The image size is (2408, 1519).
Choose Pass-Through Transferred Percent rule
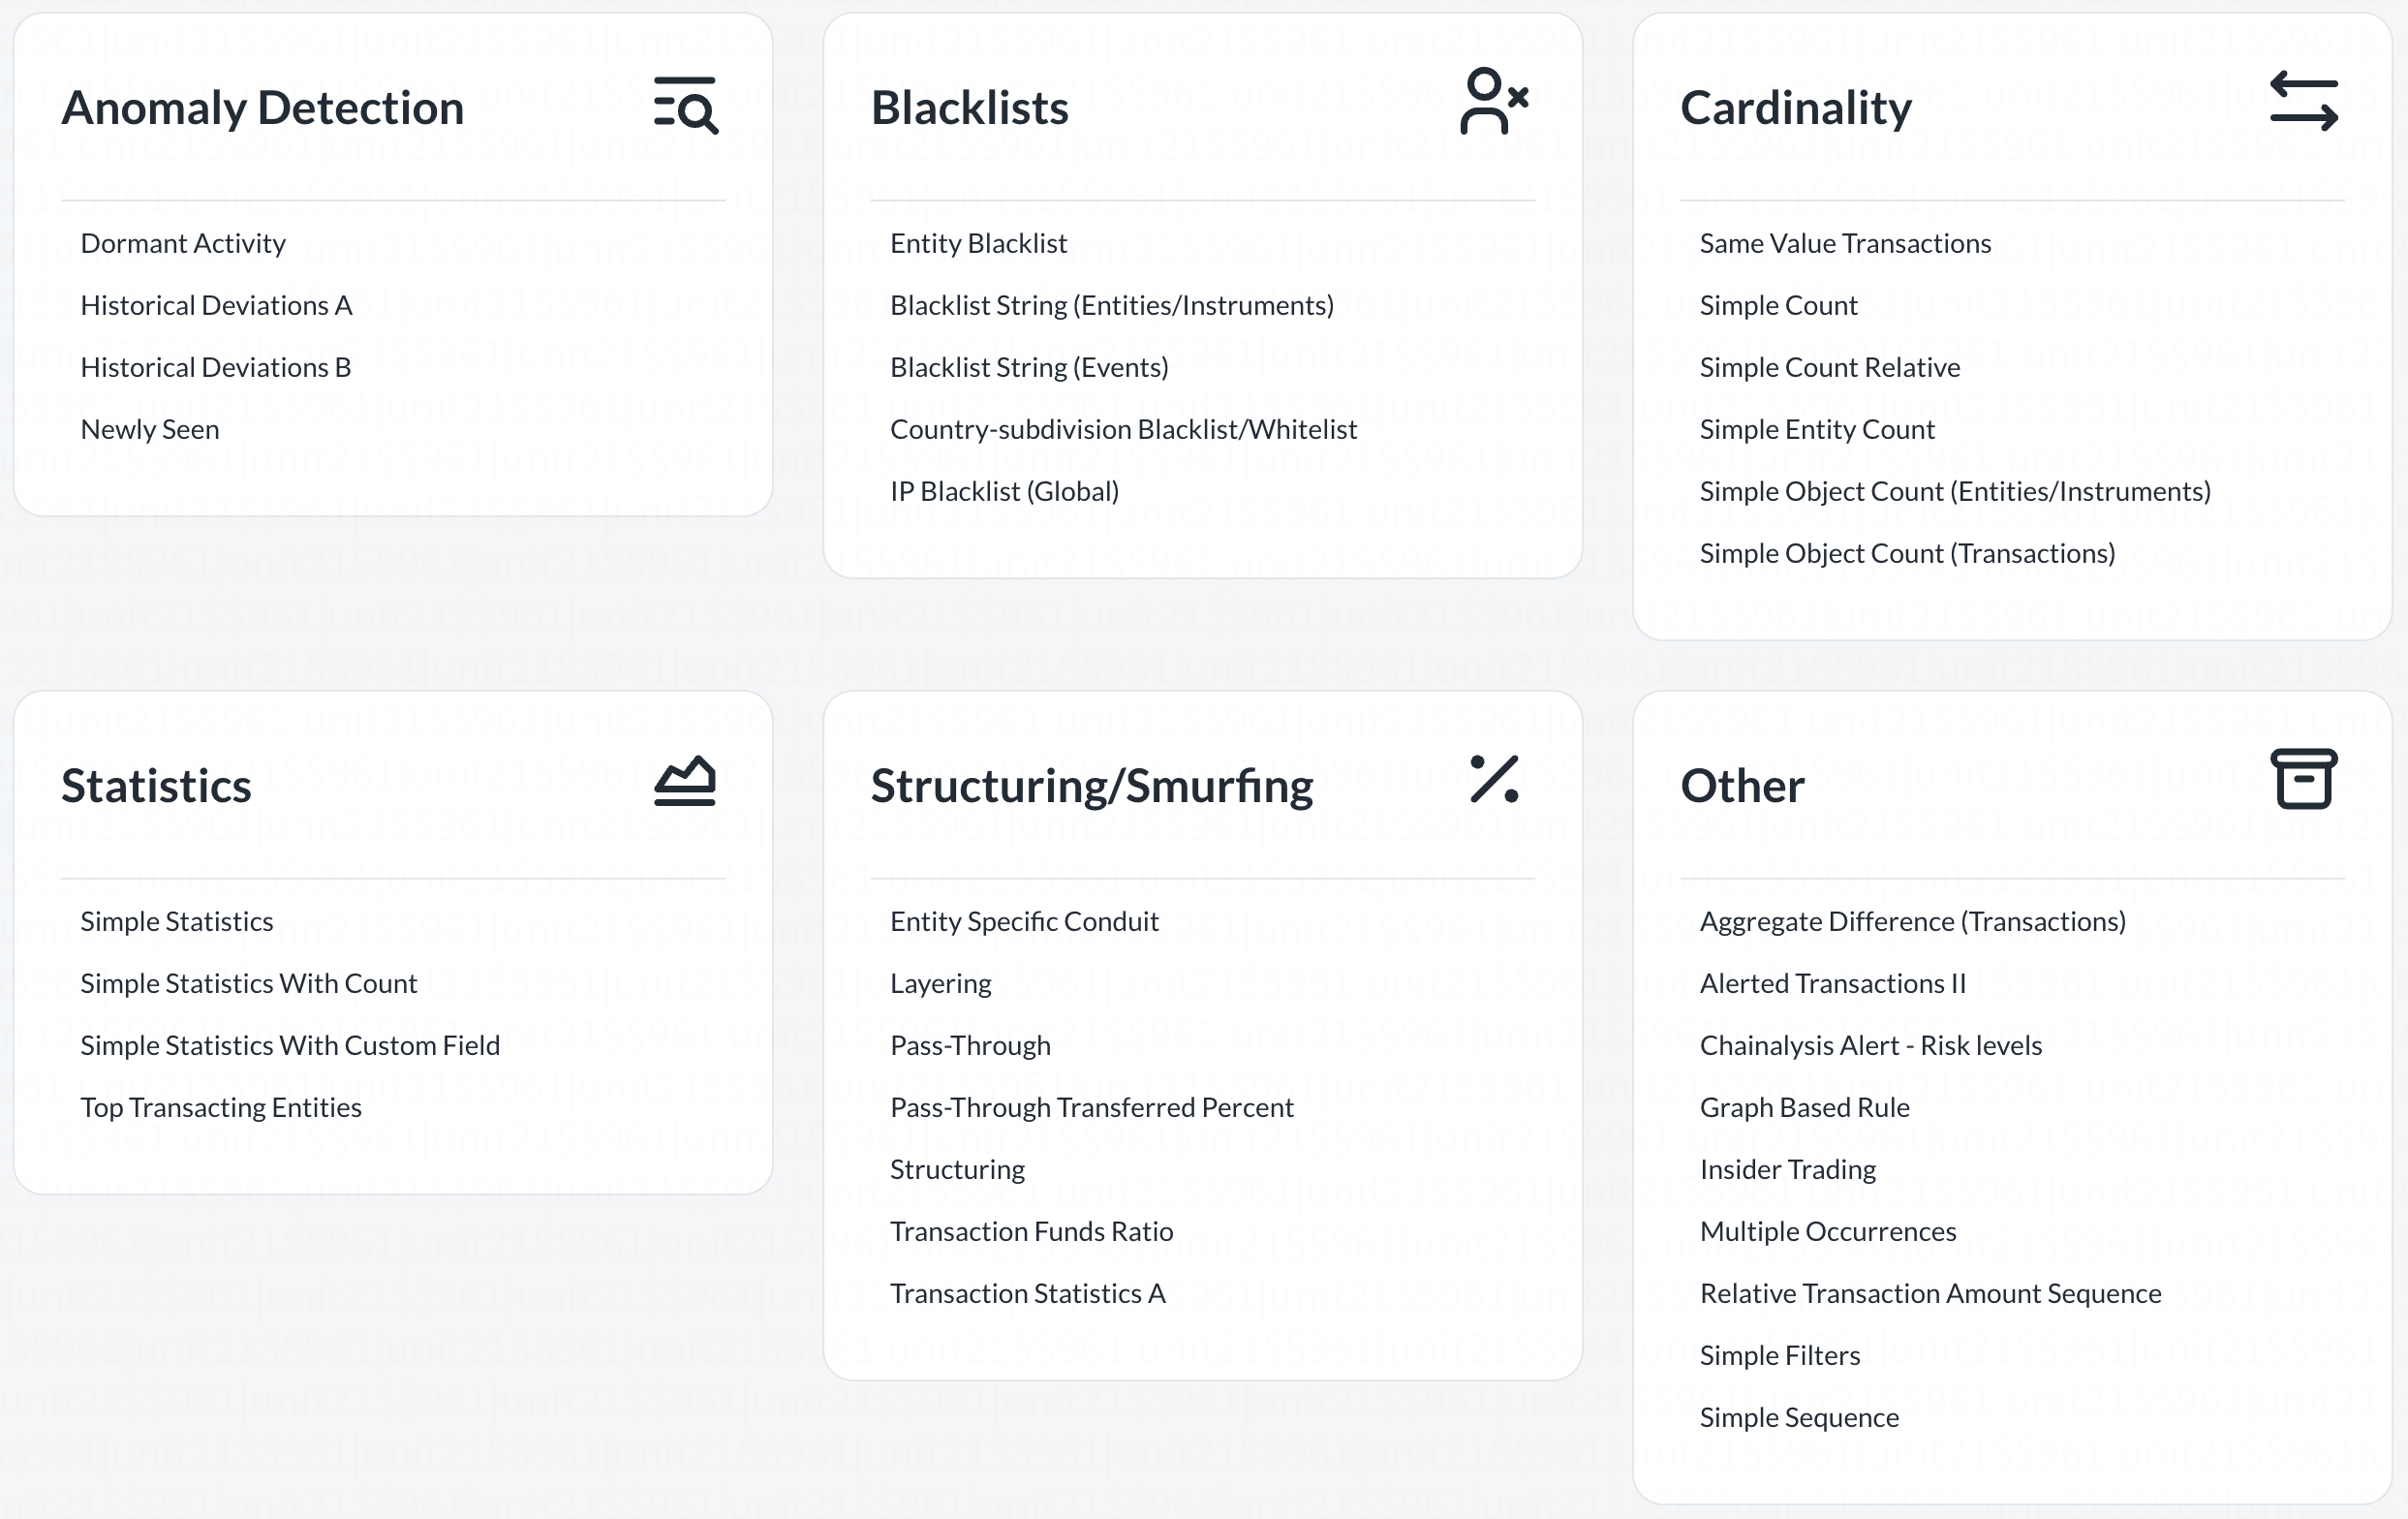1091,1107
